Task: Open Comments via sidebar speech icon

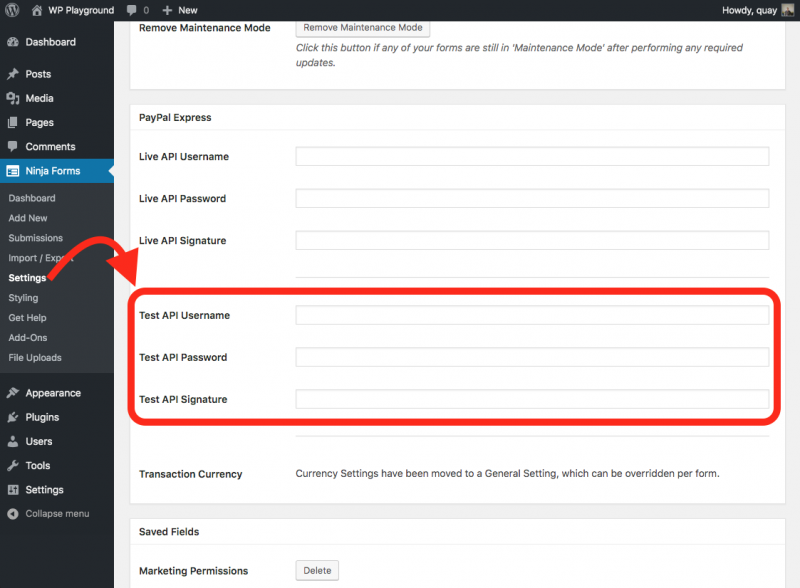Action: point(14,147)
